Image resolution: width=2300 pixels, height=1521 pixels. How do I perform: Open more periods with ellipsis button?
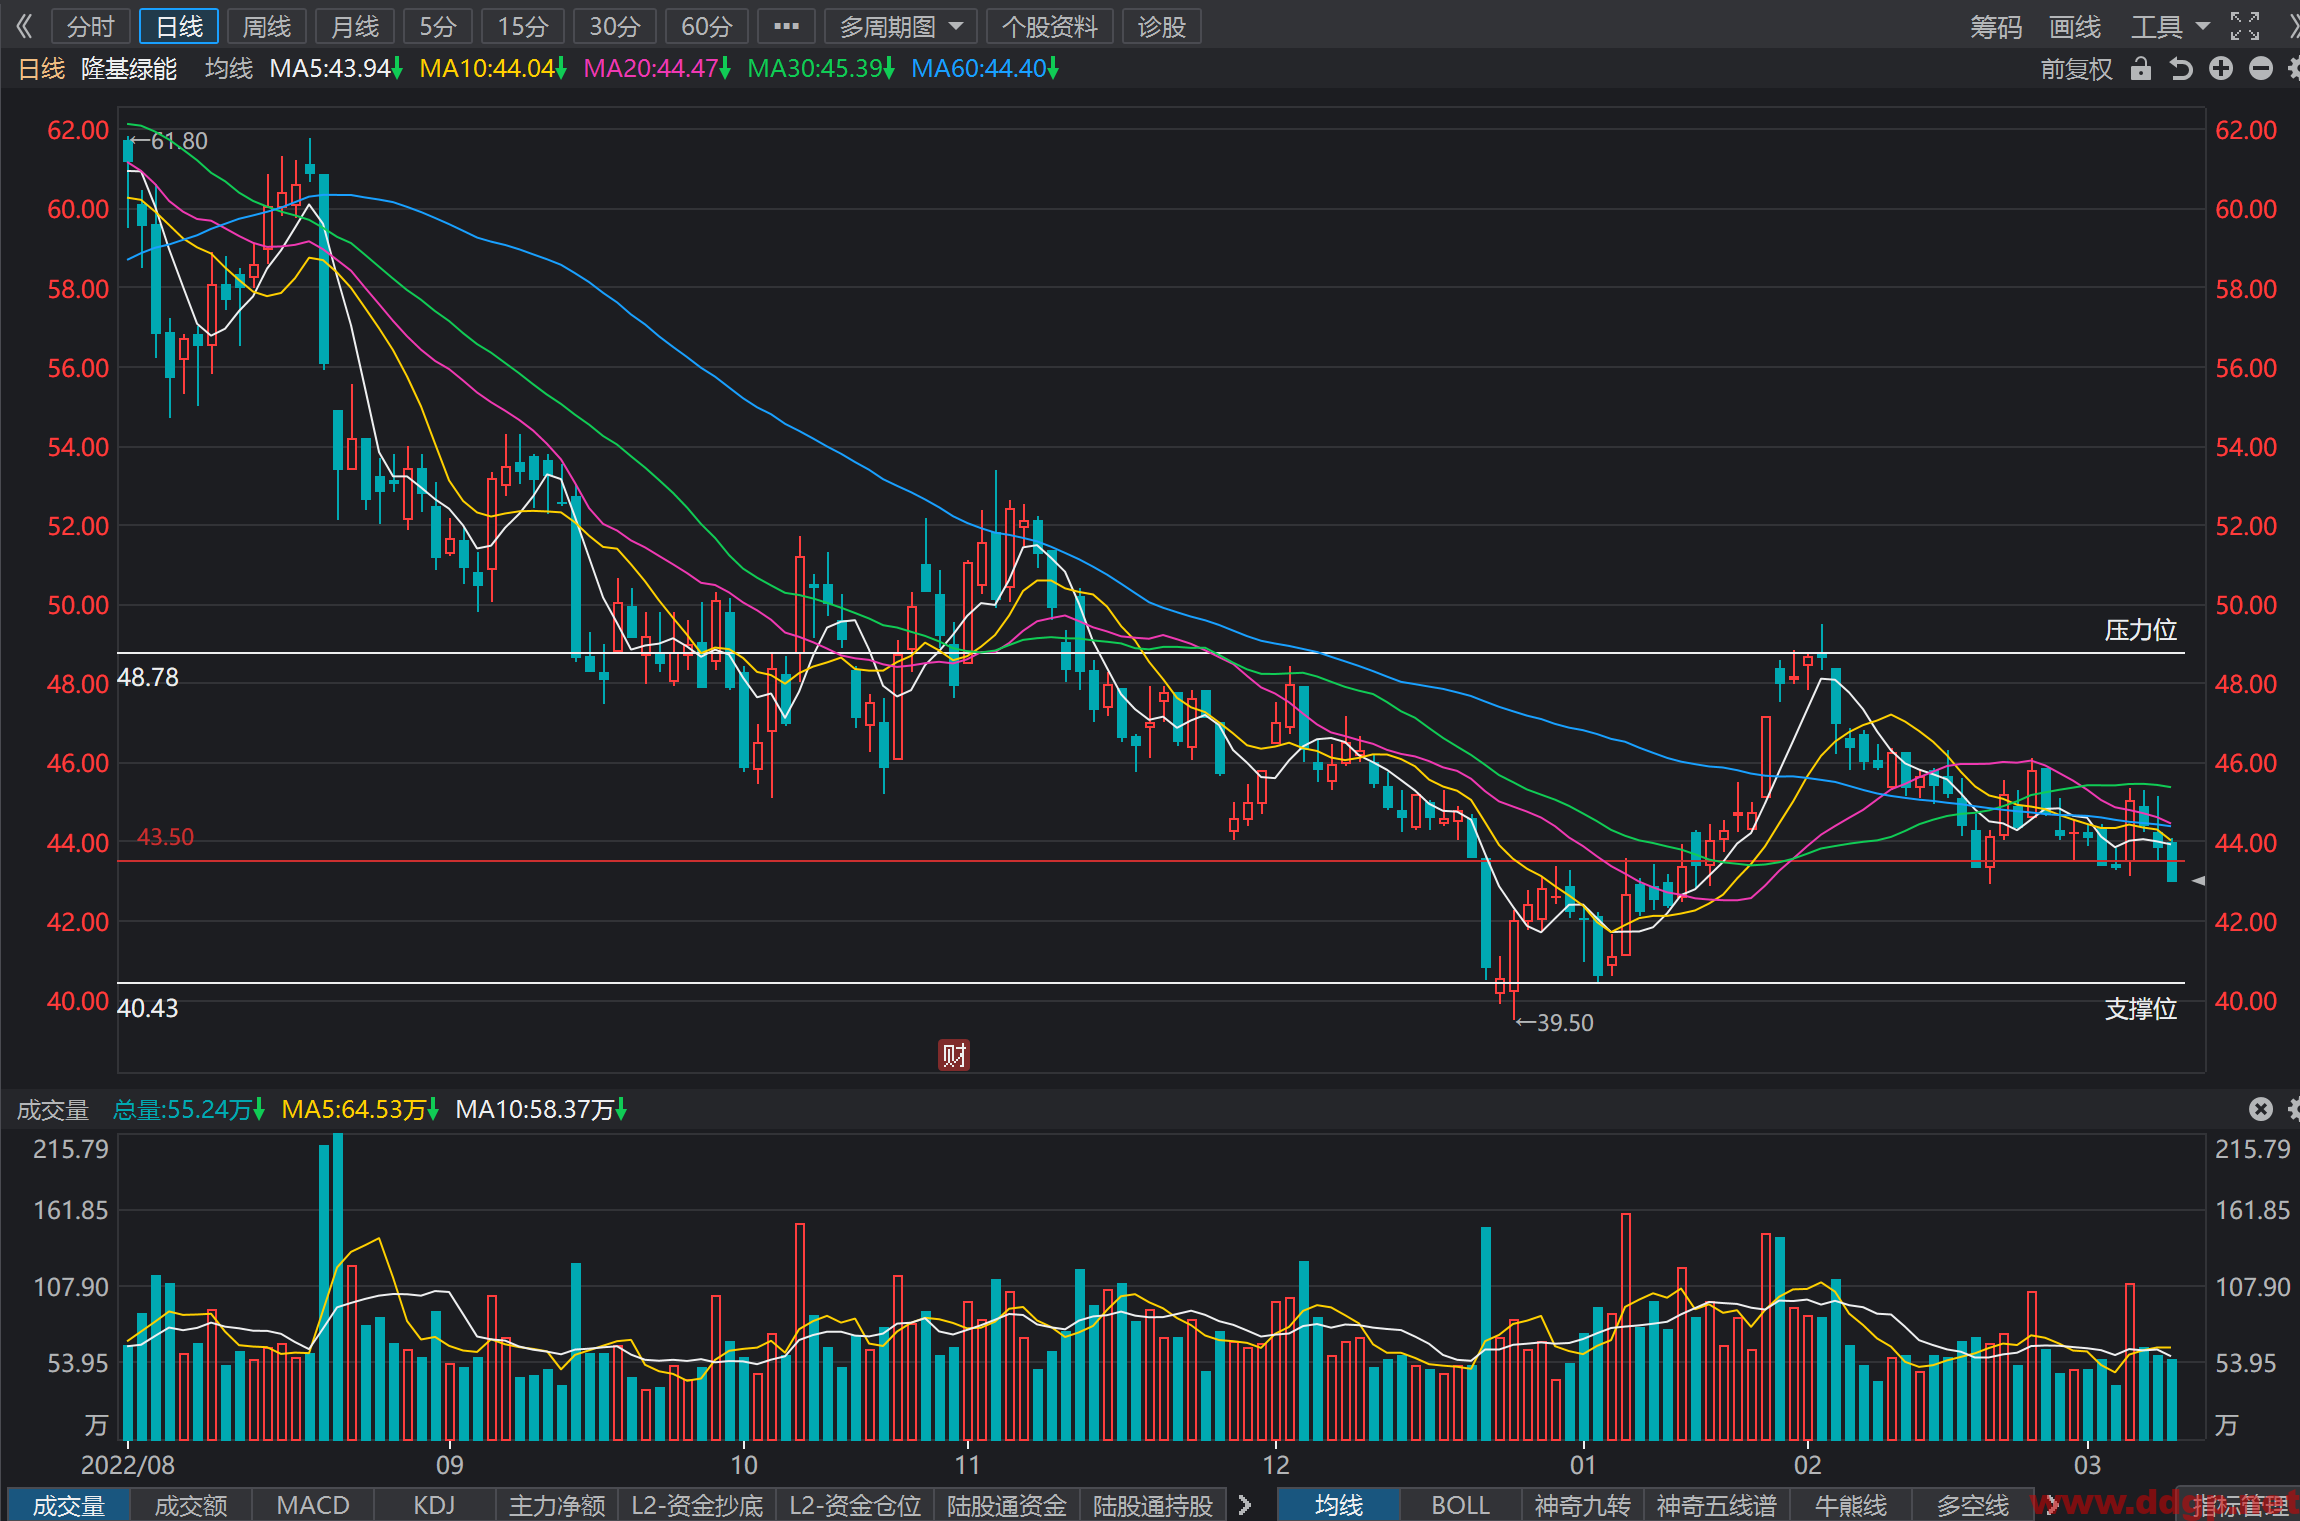click(x=786, y=26)
